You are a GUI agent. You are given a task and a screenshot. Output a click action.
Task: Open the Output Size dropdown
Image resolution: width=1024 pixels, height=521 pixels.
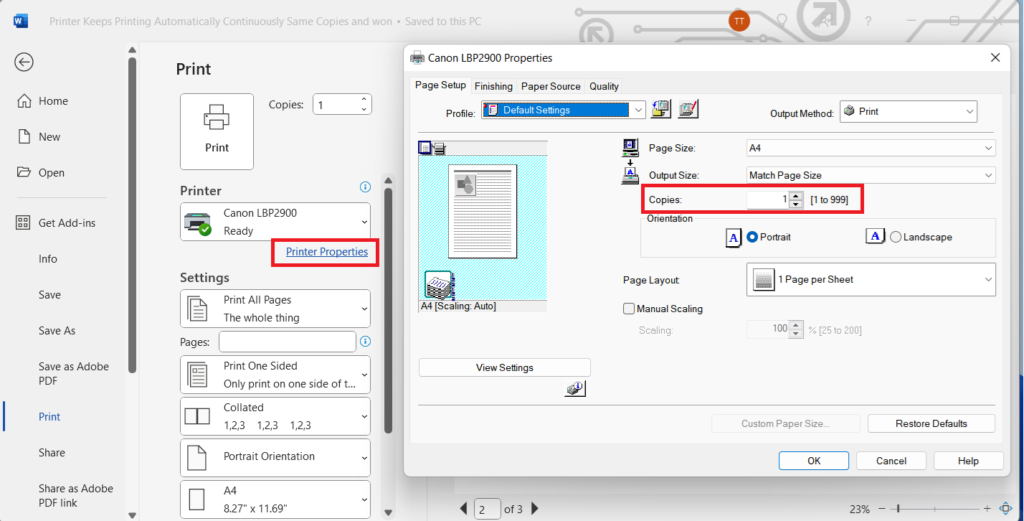click(x=871, y=175)
